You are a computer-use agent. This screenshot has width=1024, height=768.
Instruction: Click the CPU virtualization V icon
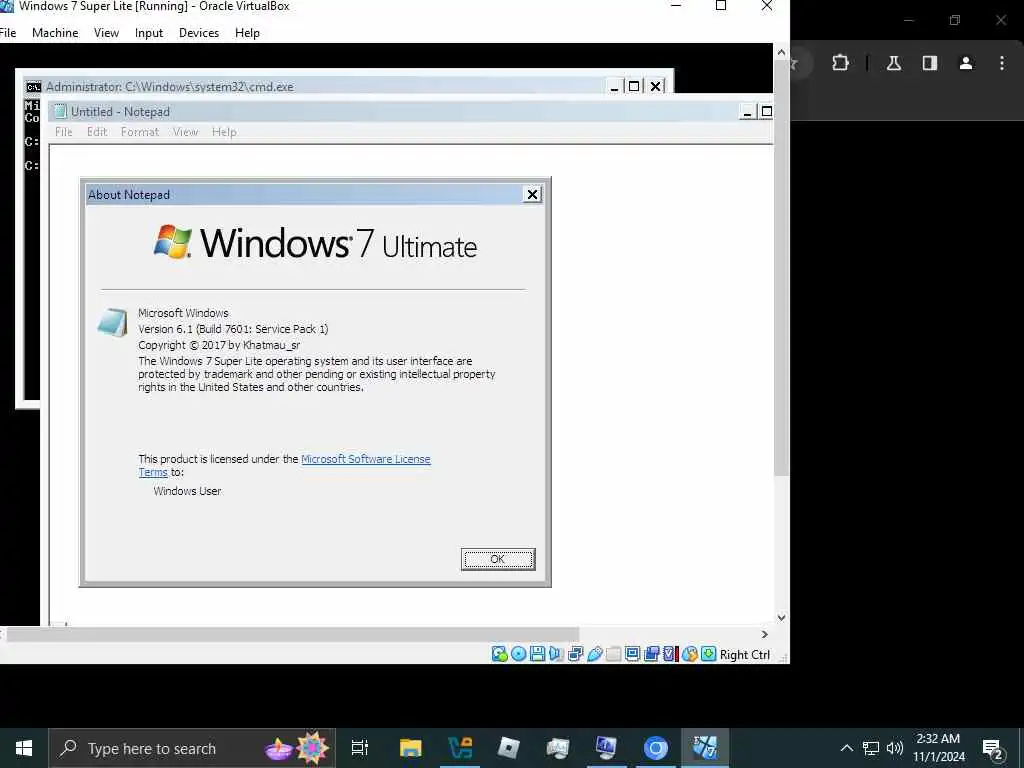click(x=670, y=654)
